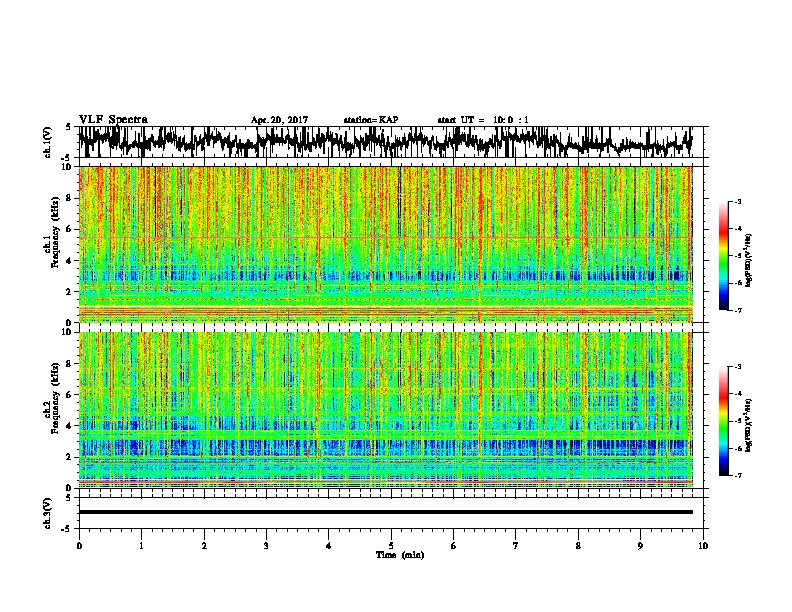Click the "7" tick on the time axis
The height and width of the screenshot is (612, 792).
(516, 546)
